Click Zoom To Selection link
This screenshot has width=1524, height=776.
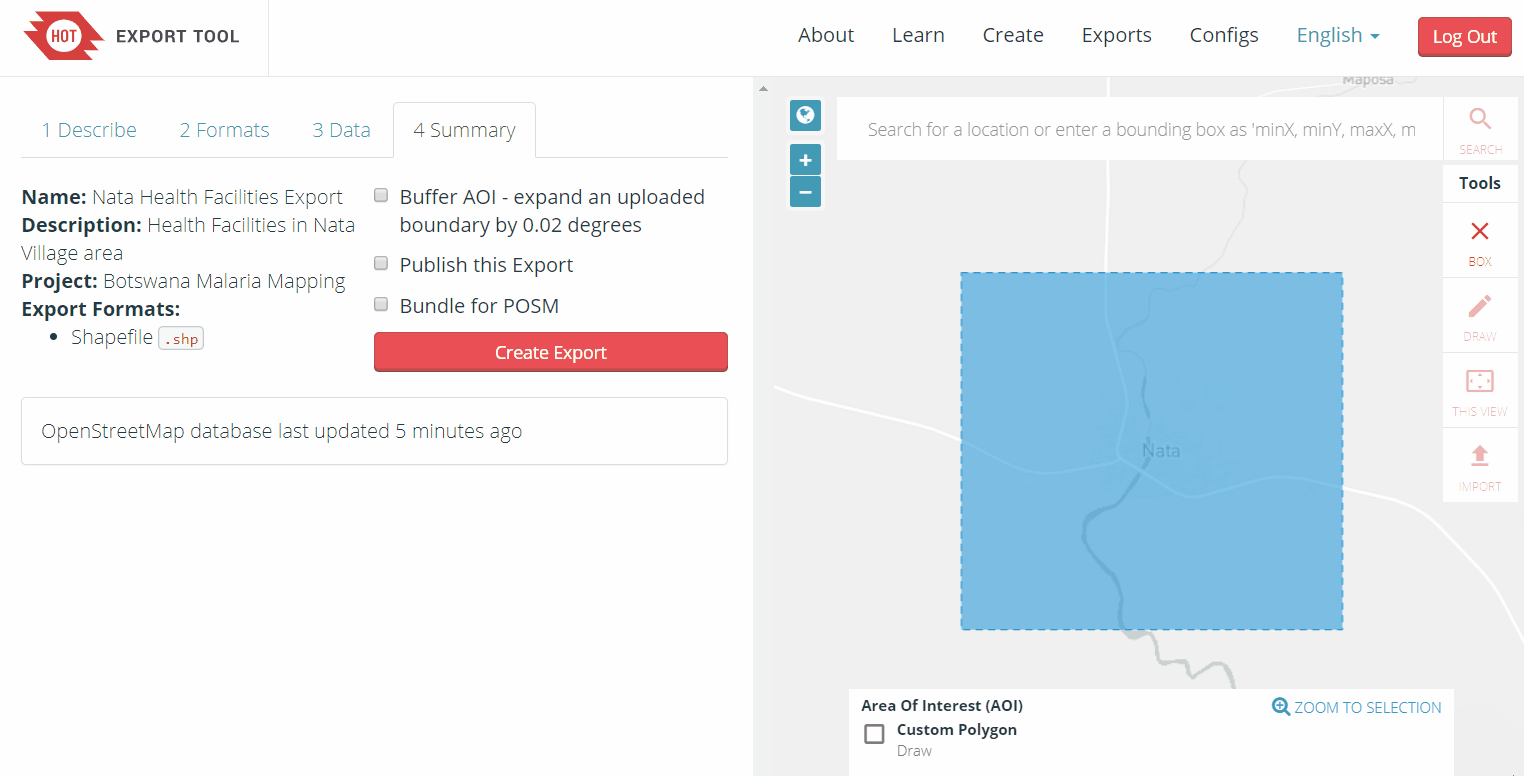click(x=1357, y=707)
